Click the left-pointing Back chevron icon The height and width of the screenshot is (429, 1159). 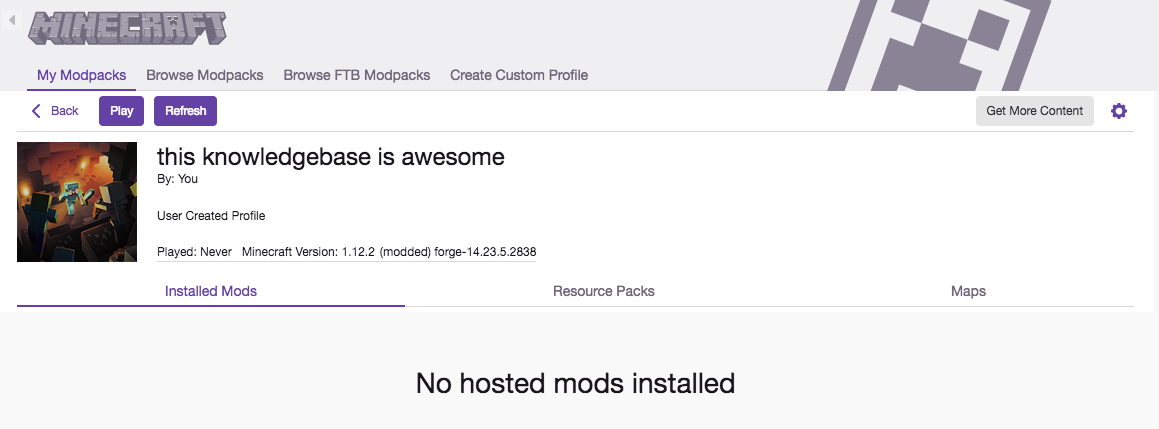[x=36, y=111]
